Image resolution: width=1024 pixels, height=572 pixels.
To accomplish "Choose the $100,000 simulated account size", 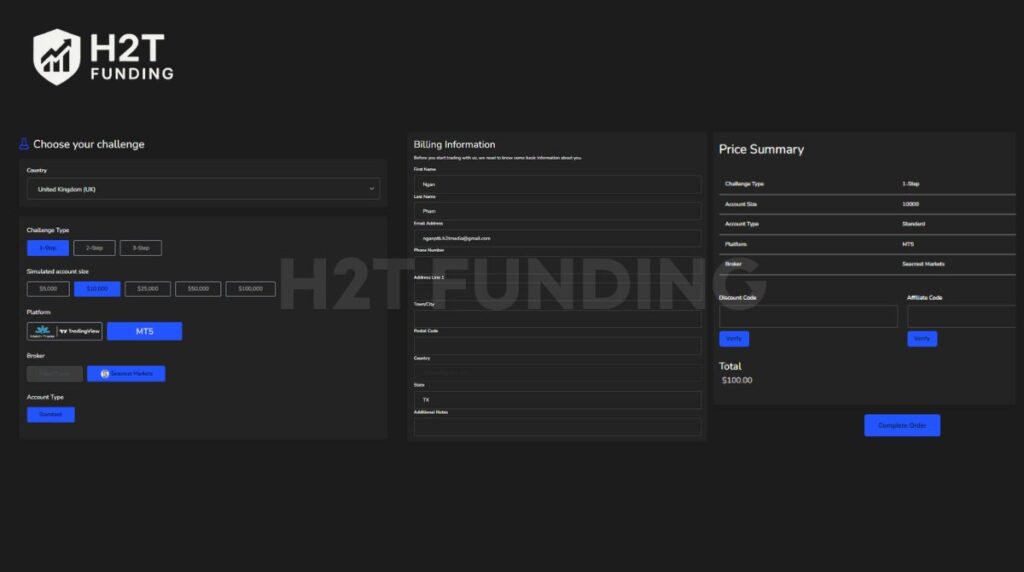I will point(250,289).
